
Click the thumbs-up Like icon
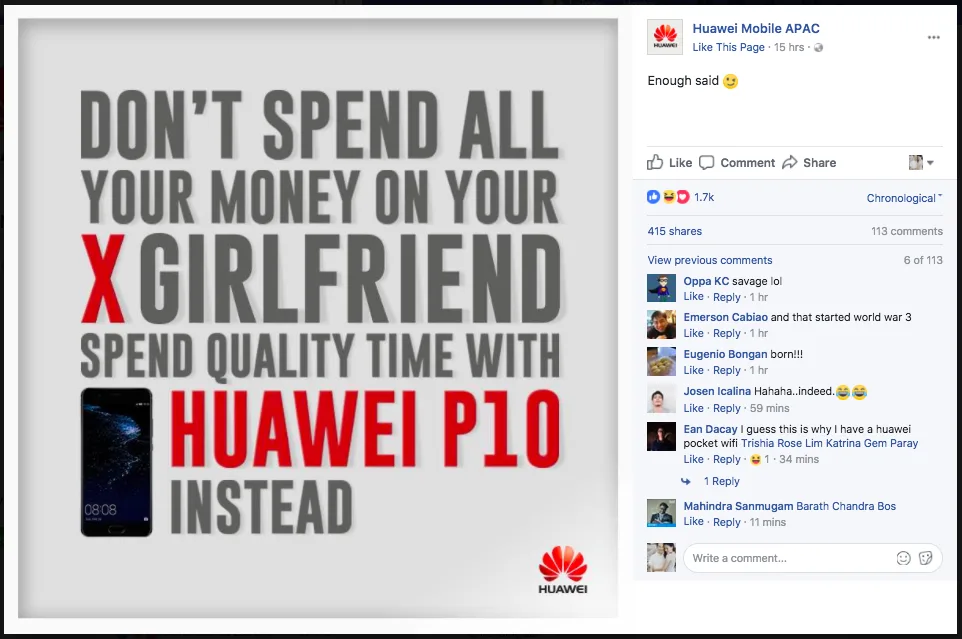point(655,163)
